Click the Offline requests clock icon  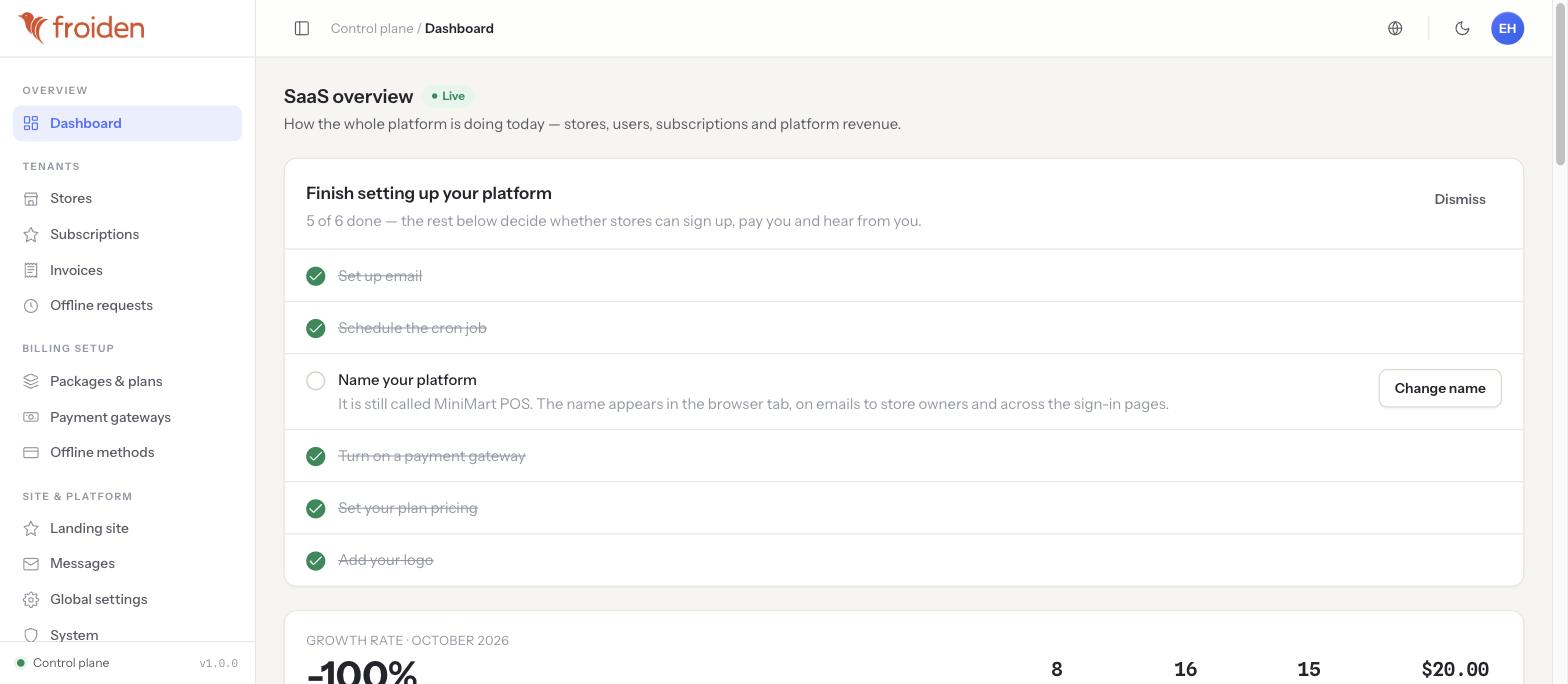(x=31, y=306)
